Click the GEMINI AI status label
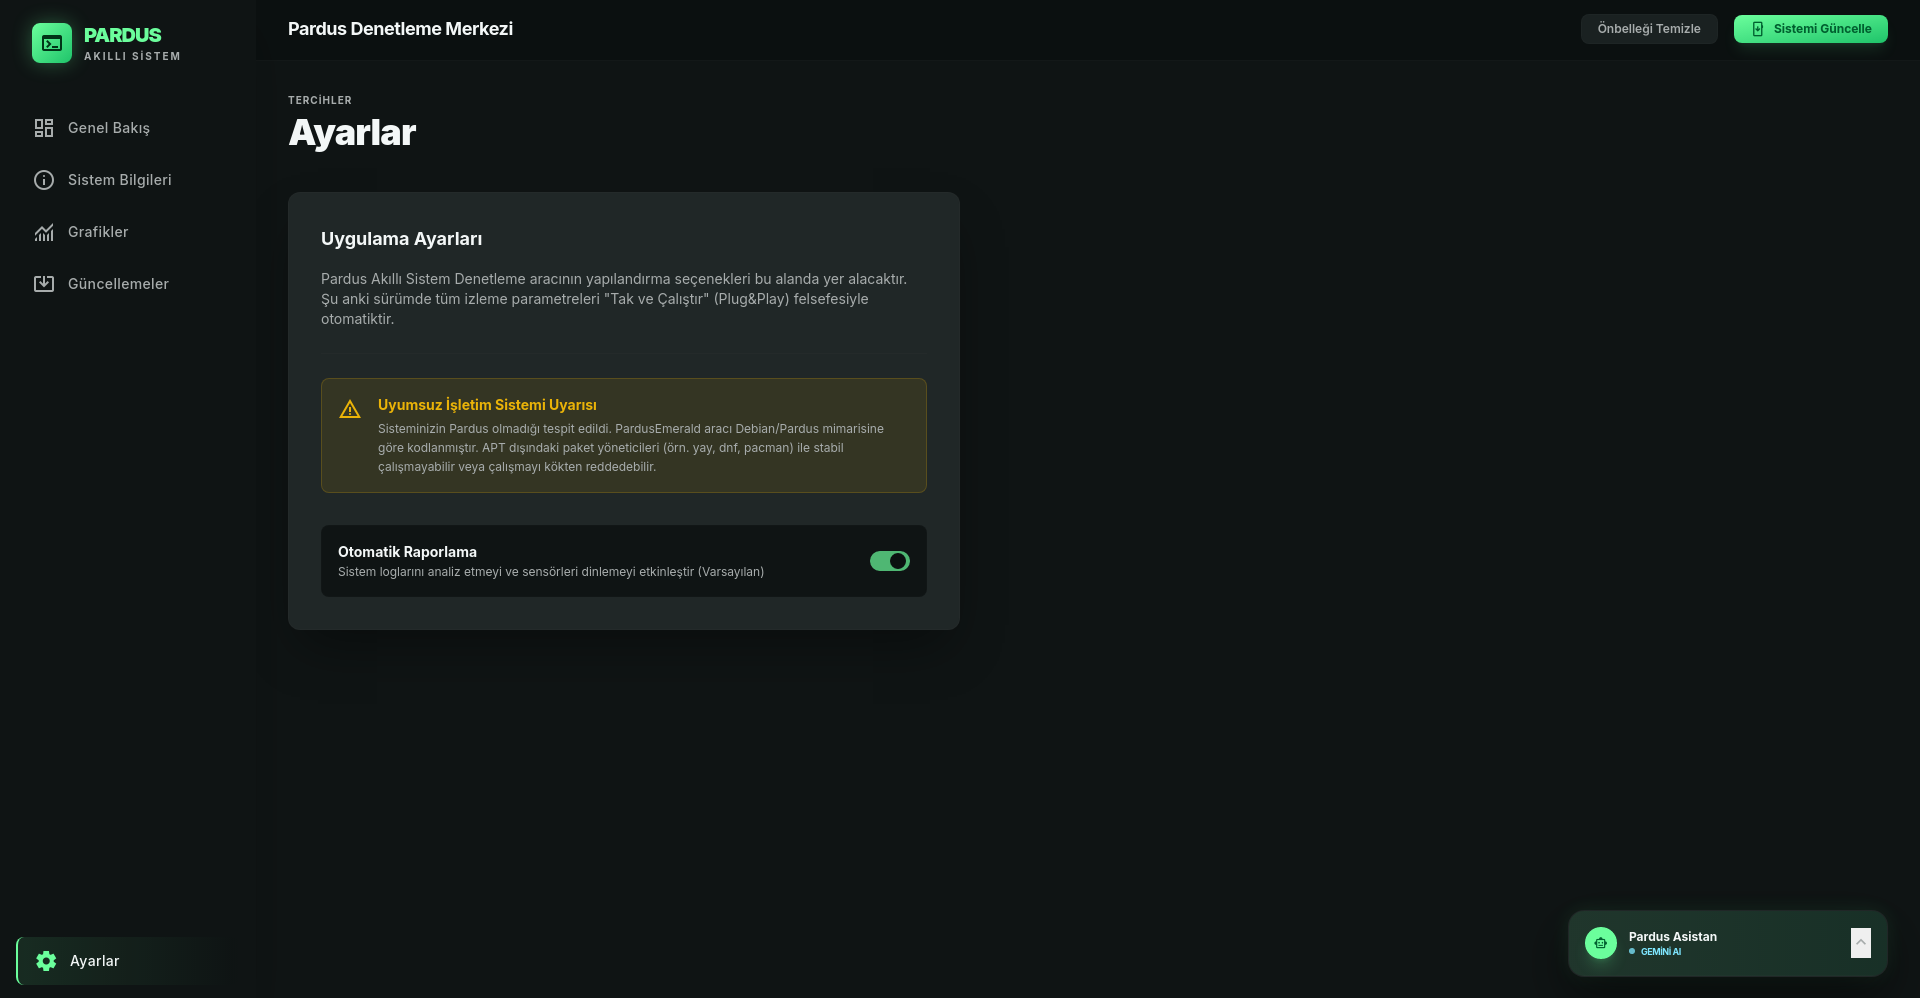The height and width of the screenshot is (998, 1920). (1660, 952)
